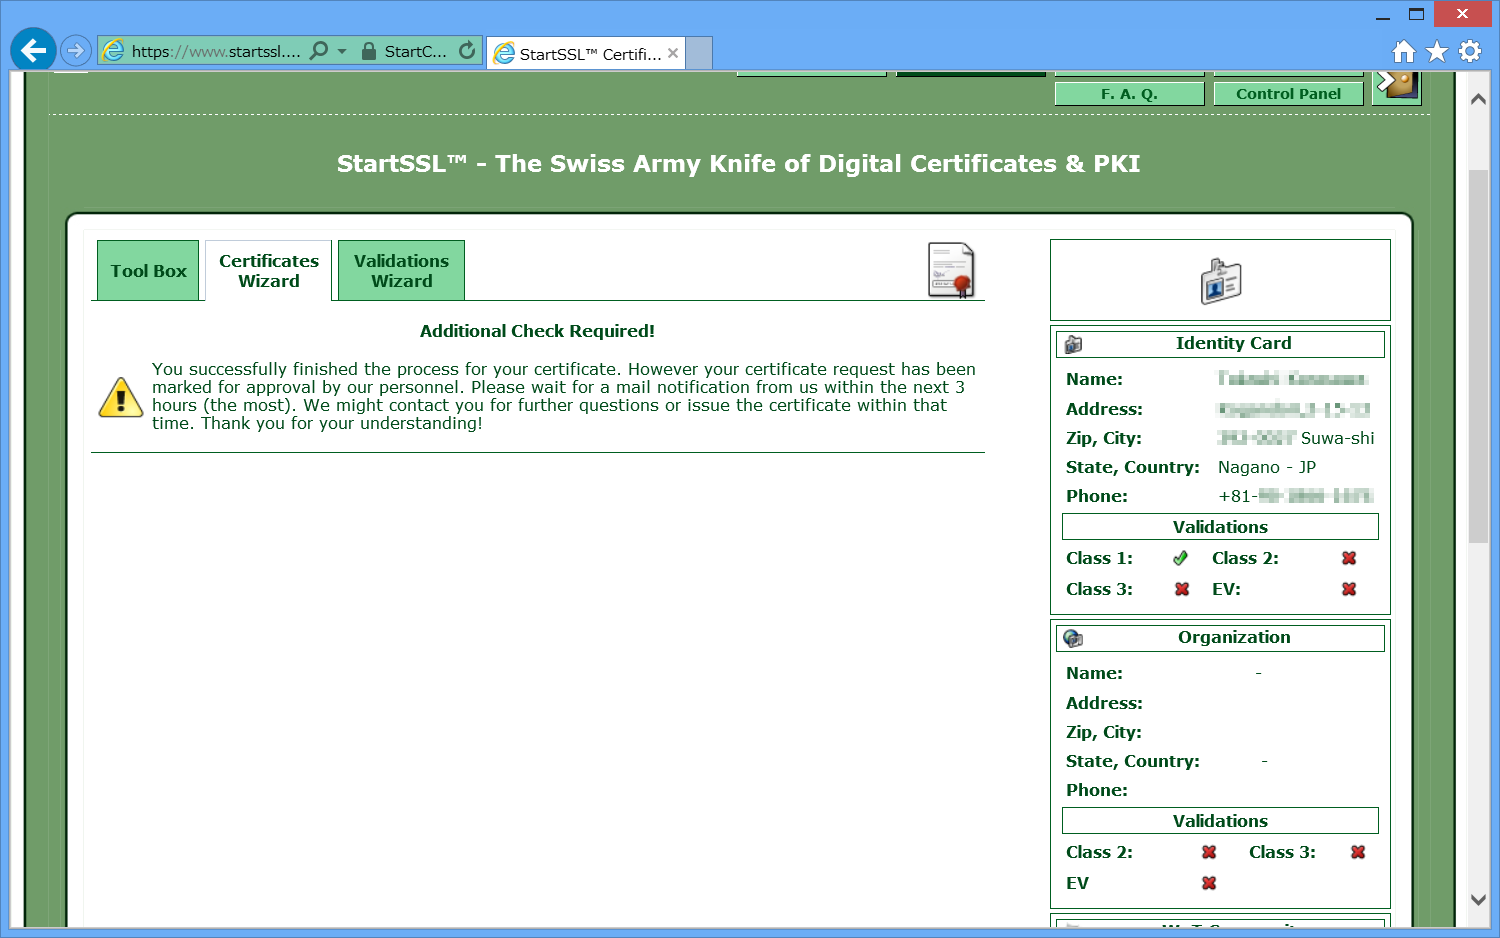Open the browser home page icon
The image size is (1500, 938).
coord(1404,51)
